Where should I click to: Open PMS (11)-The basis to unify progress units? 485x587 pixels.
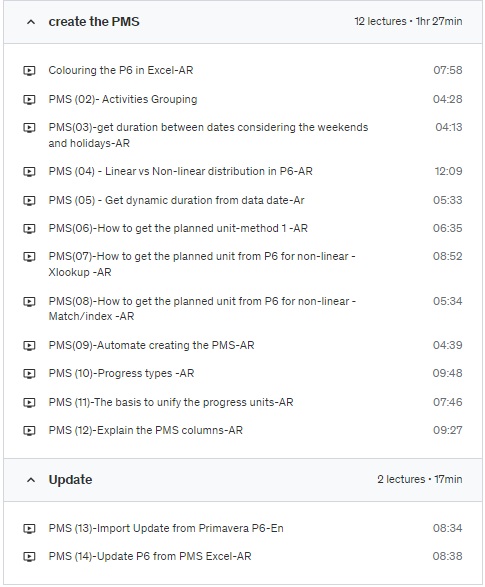tap(171, 402)
